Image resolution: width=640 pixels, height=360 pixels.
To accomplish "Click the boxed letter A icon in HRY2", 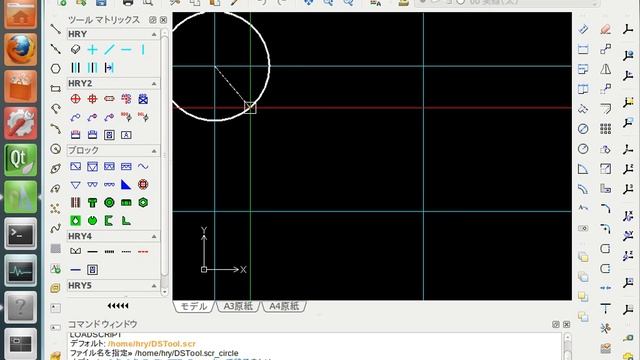I will pos(126,135).
